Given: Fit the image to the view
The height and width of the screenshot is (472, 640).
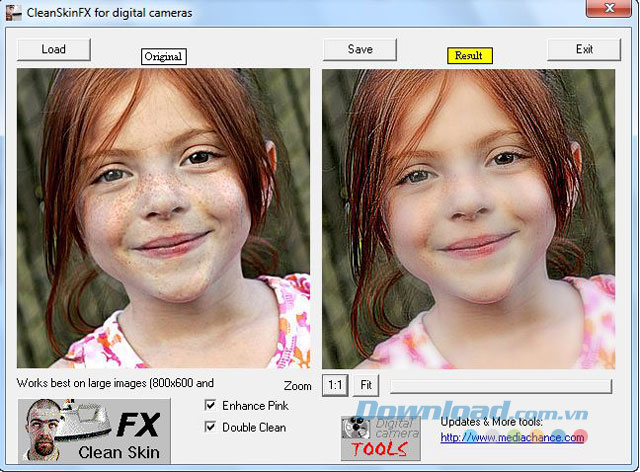Looking at the screenshot, I should point(367,385).
